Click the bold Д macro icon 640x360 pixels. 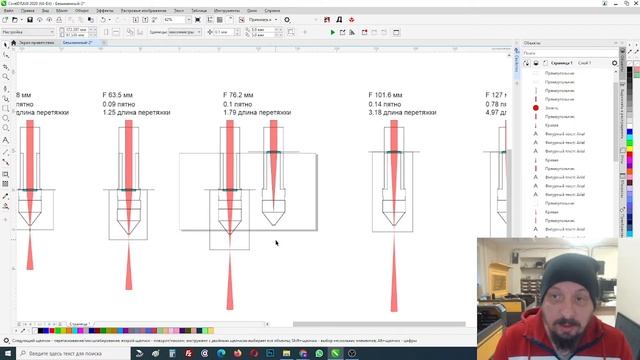pyautogui.click(x=339, y=20)
